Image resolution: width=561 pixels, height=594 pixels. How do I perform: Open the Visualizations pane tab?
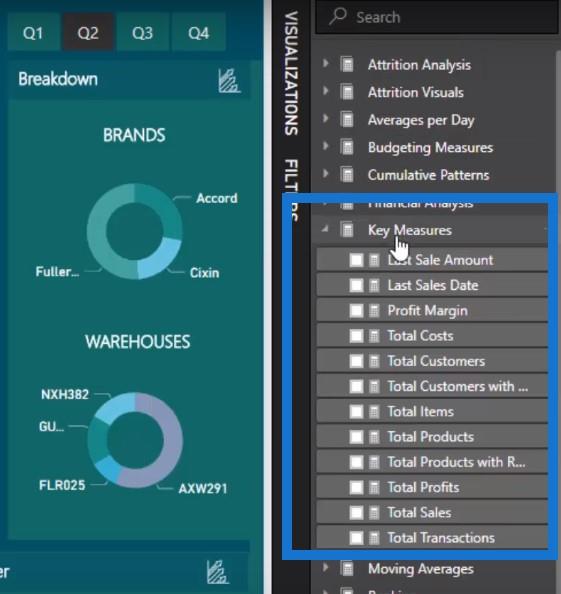pos(291,73)
